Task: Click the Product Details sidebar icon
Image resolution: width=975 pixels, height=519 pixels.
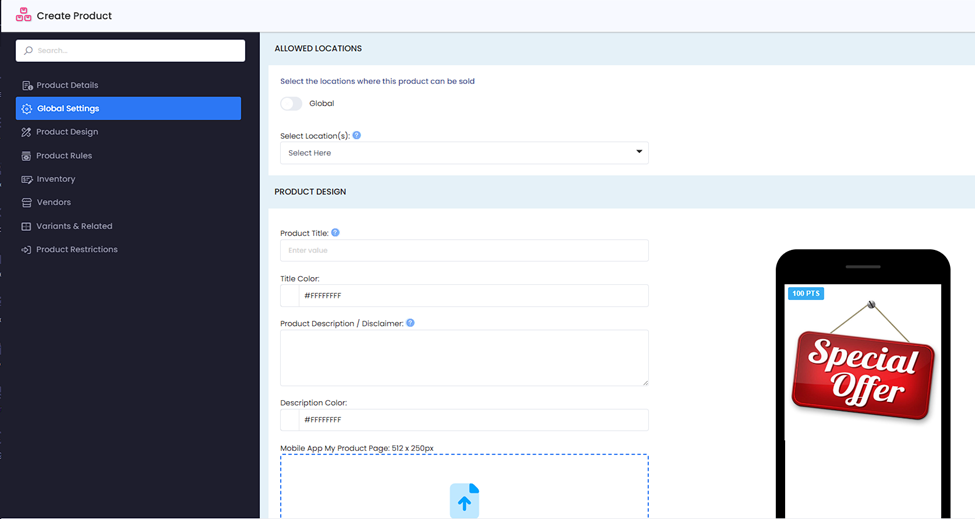Action: 27,85
